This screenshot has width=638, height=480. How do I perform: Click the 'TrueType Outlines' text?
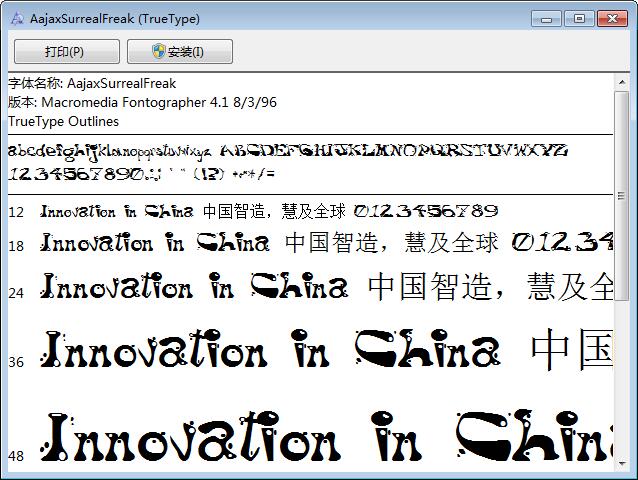click(x=63, y=121)
